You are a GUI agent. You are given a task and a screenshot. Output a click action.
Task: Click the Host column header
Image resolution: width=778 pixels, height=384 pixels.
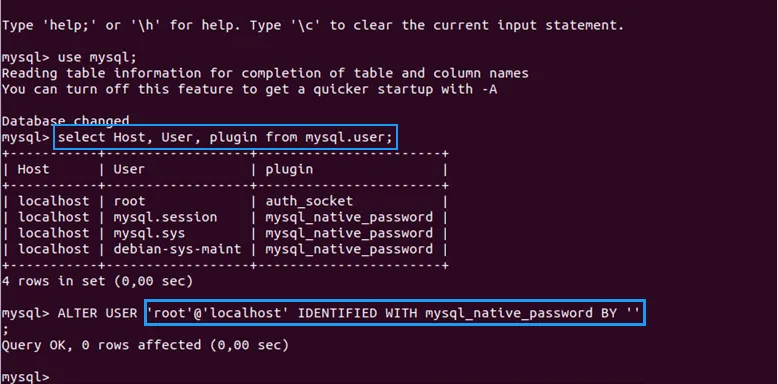33,169
